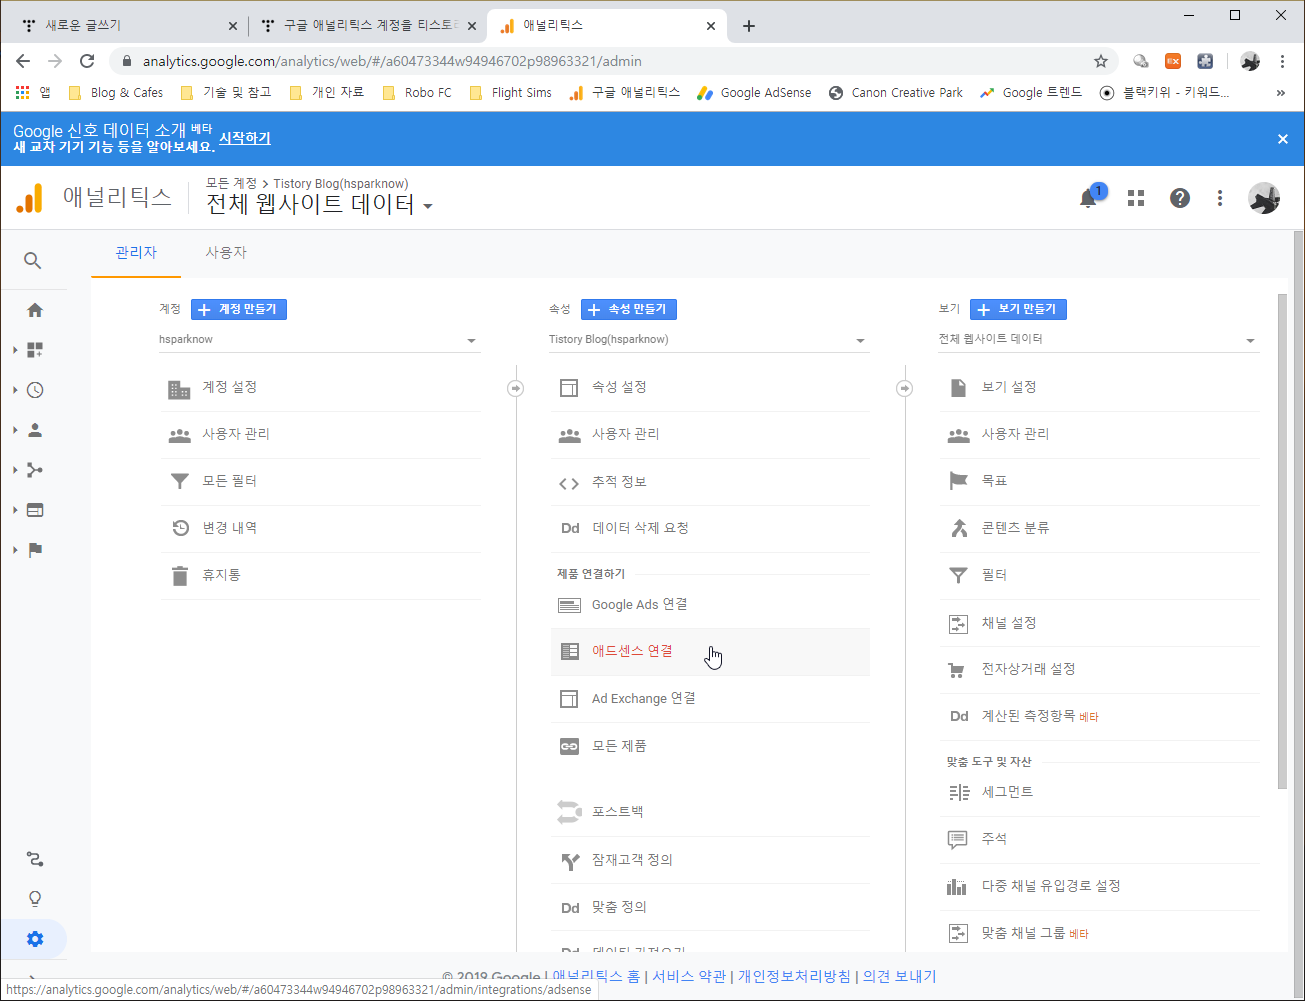Open real-time clock icon in sidebar
Screen dimensions: 1305x1001
coord(35,390)
